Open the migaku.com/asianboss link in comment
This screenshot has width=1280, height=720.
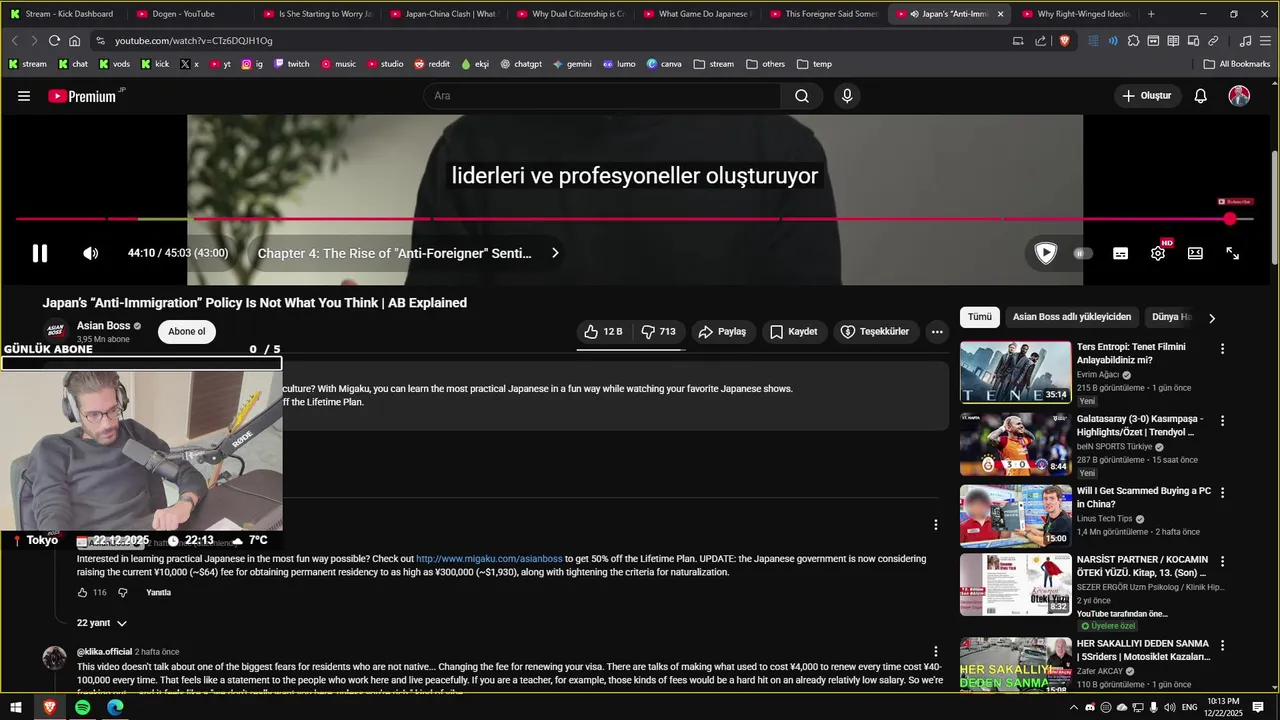tap(489, 559)
